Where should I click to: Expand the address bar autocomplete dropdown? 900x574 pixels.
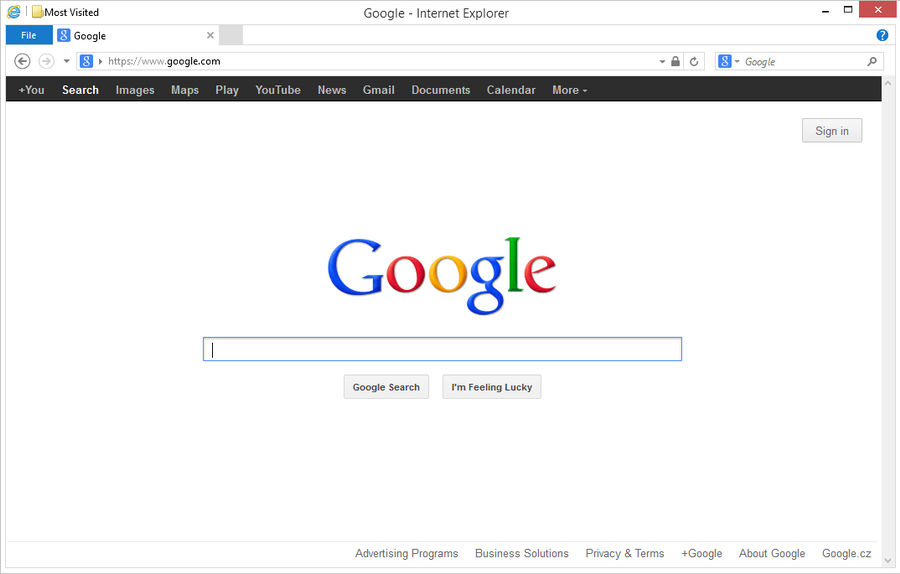pos(662,61)
